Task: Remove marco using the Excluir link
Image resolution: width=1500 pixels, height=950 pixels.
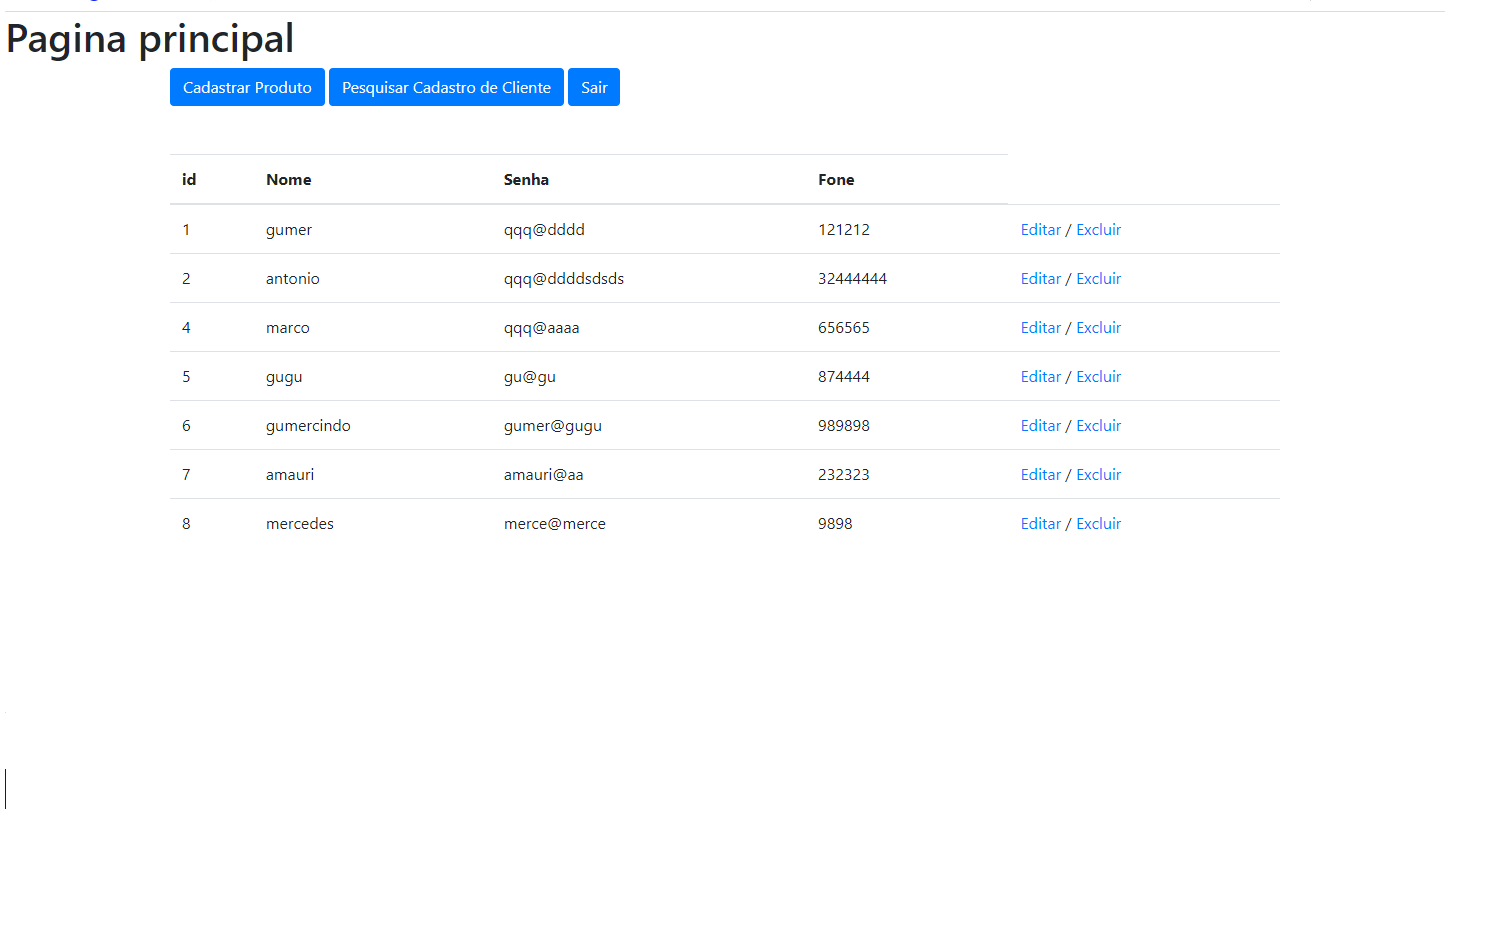Action: [x=1098, y=327]
